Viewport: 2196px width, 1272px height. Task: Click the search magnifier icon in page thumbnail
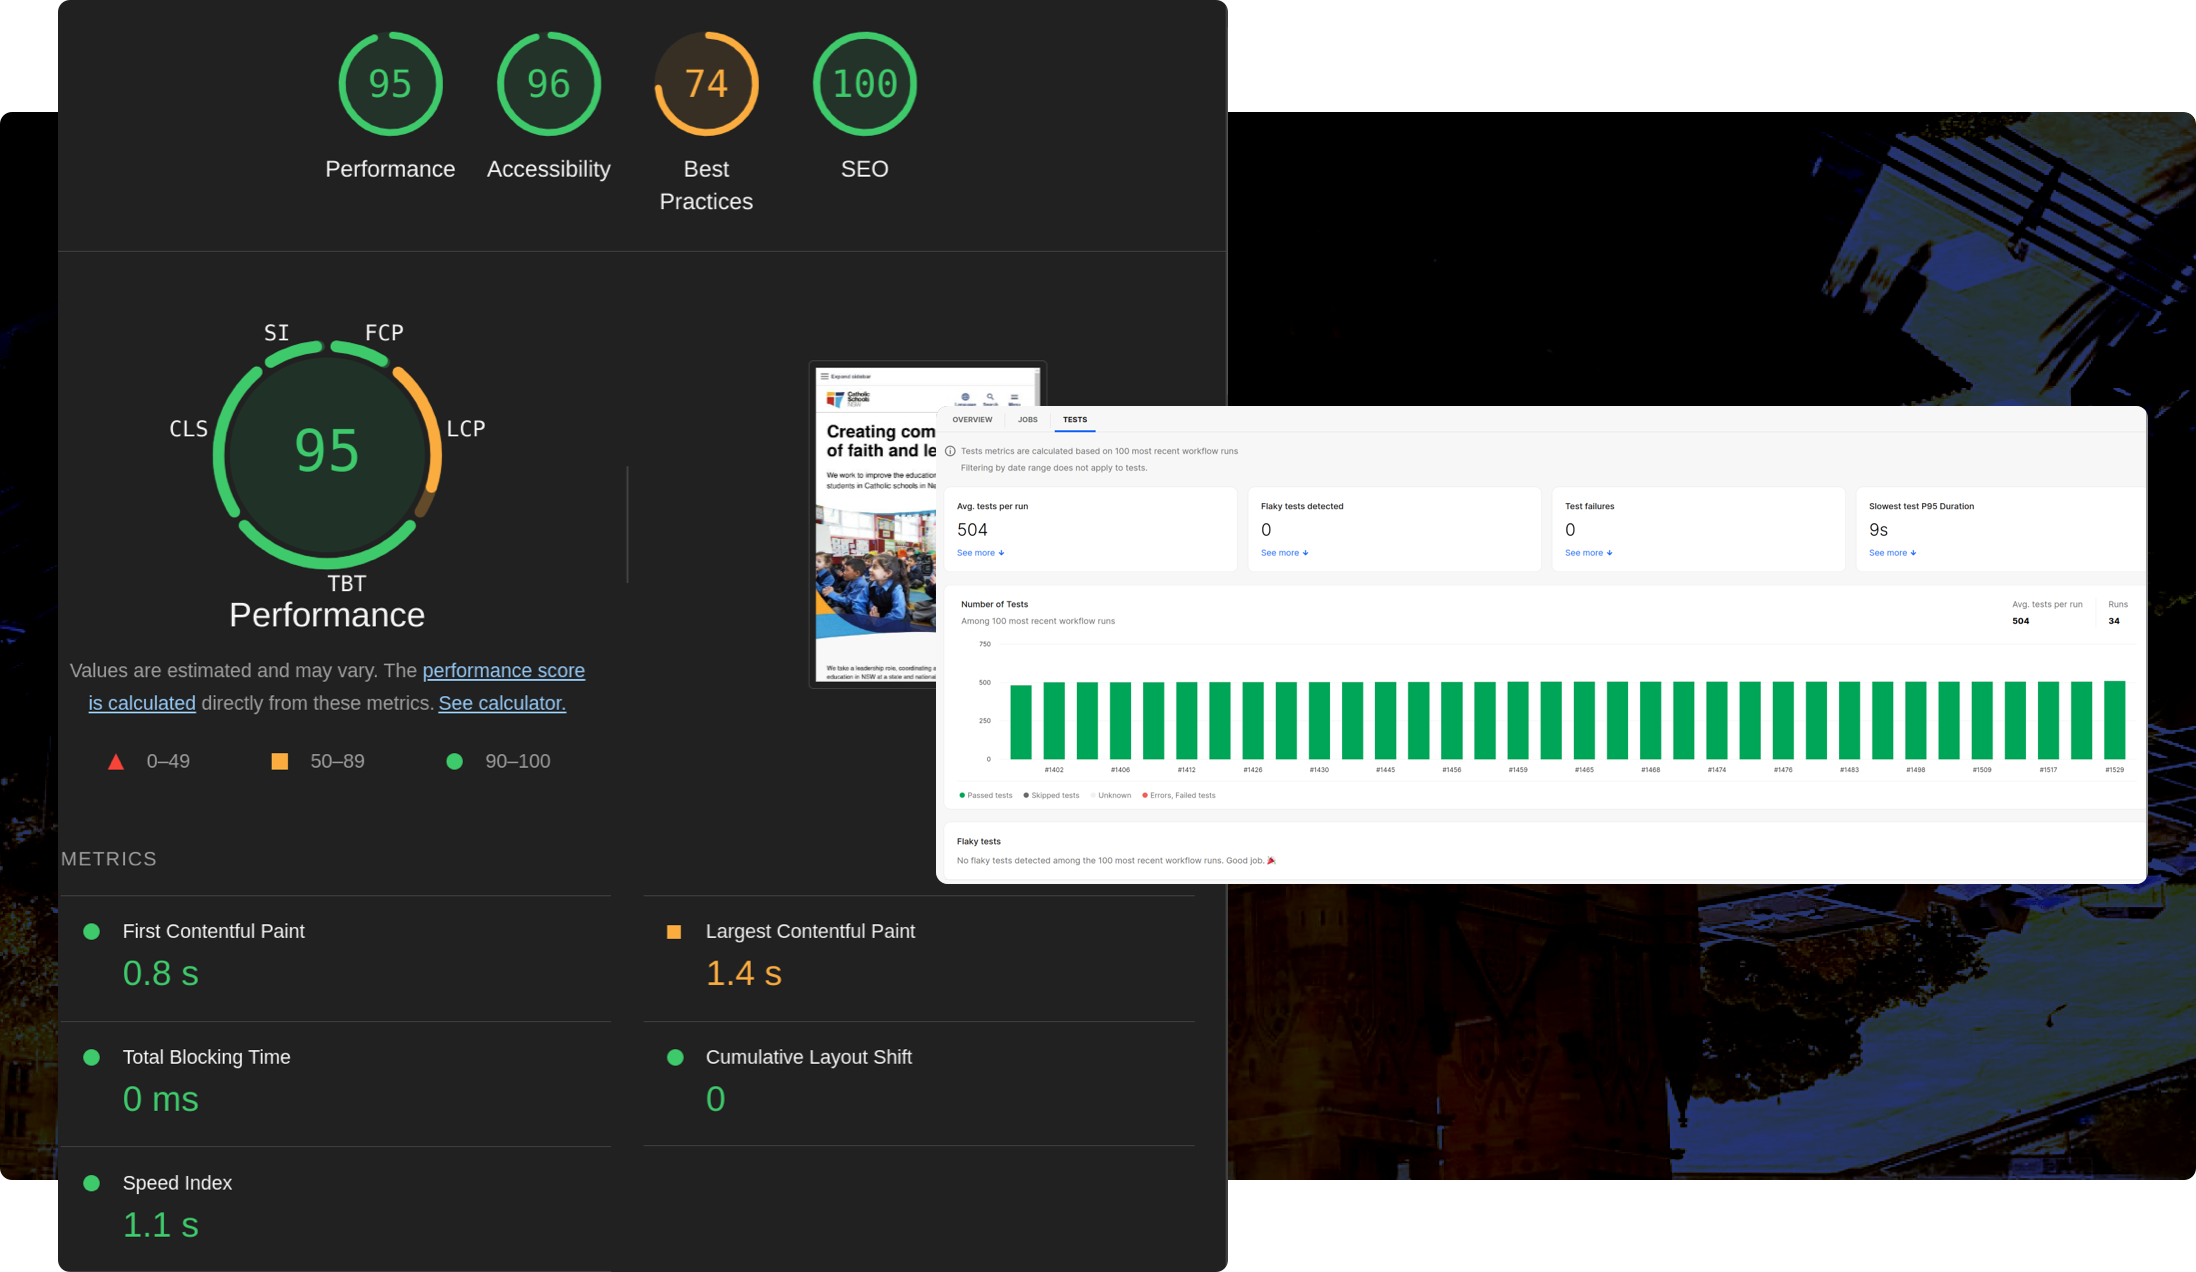[x=990, y=397]
